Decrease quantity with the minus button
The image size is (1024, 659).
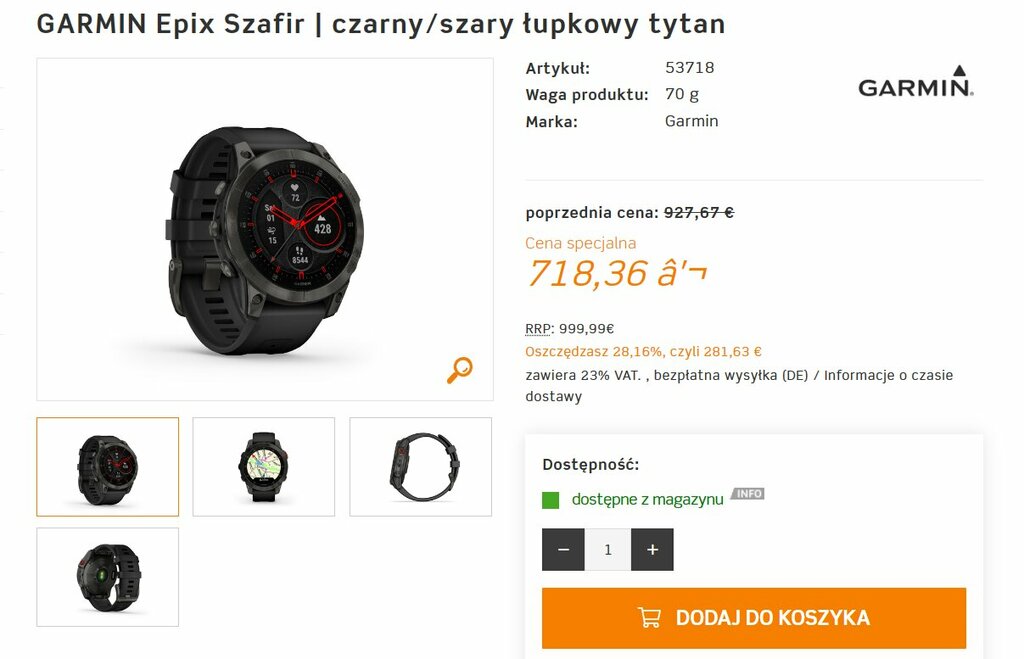pyautogui.click(x=563, y=549)
